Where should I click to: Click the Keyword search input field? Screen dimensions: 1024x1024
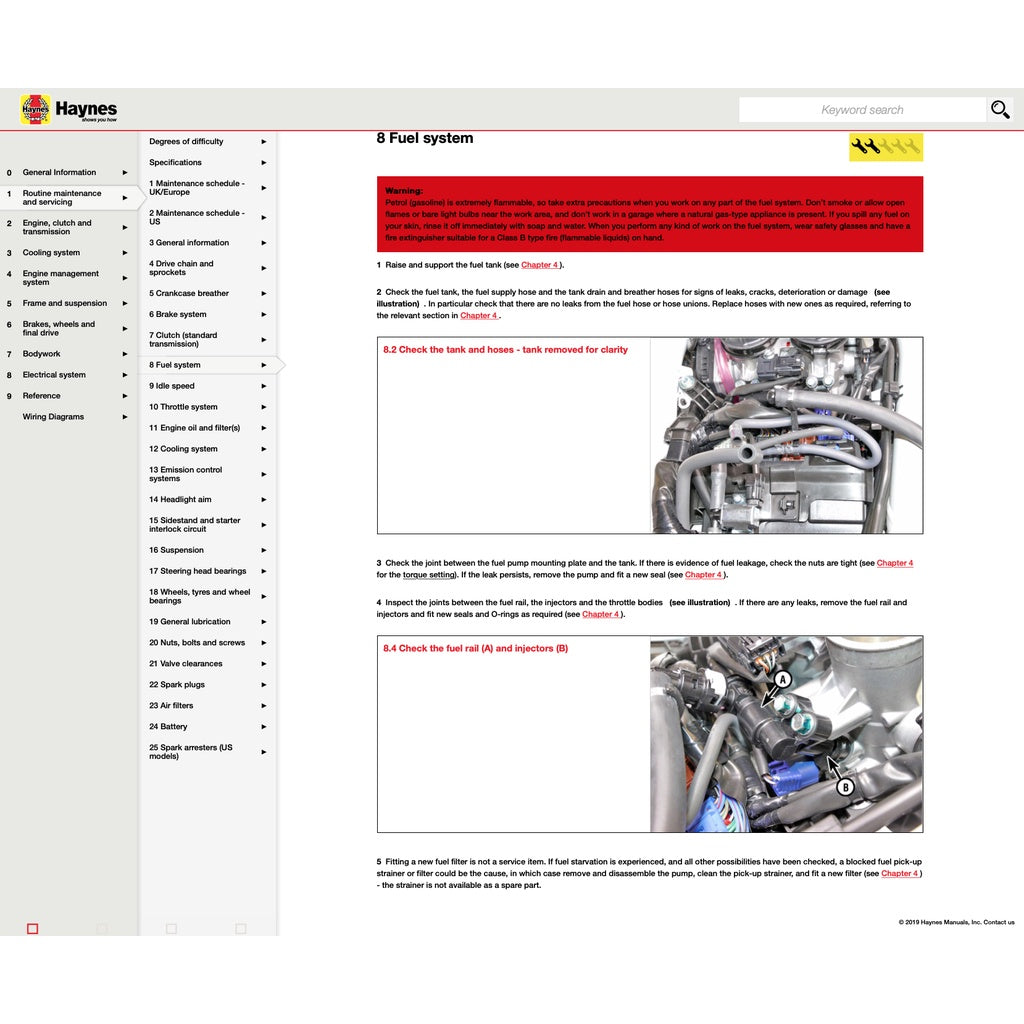[x=862, y=109]
